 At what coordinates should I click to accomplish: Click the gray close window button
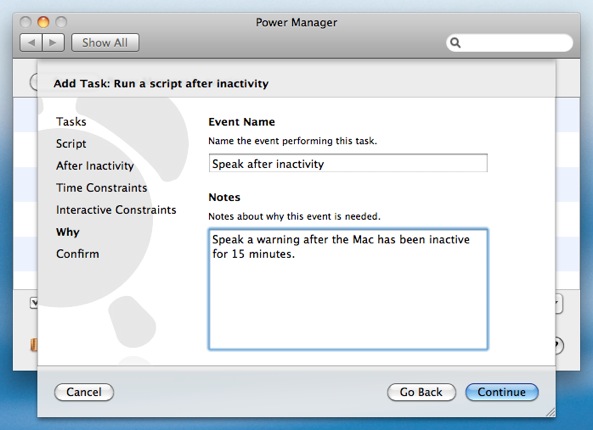click(x=25, y=22)
